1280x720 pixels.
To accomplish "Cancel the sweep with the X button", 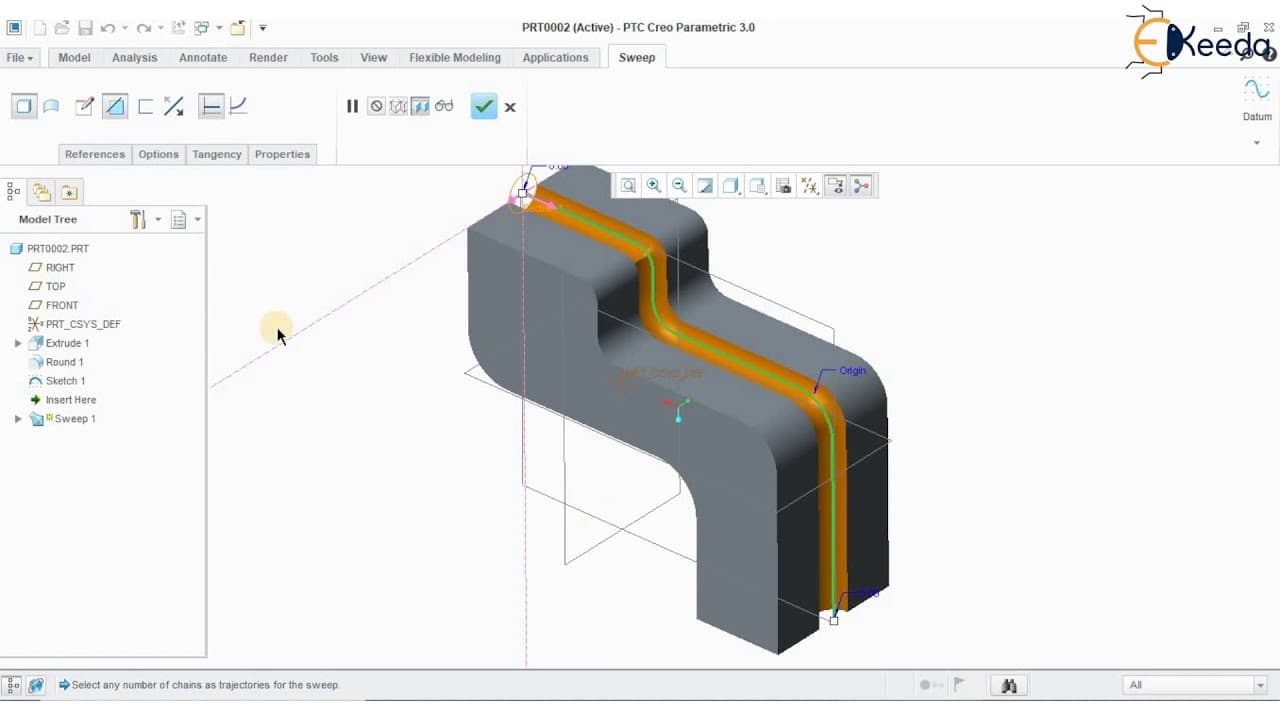I will coord(510,107).
